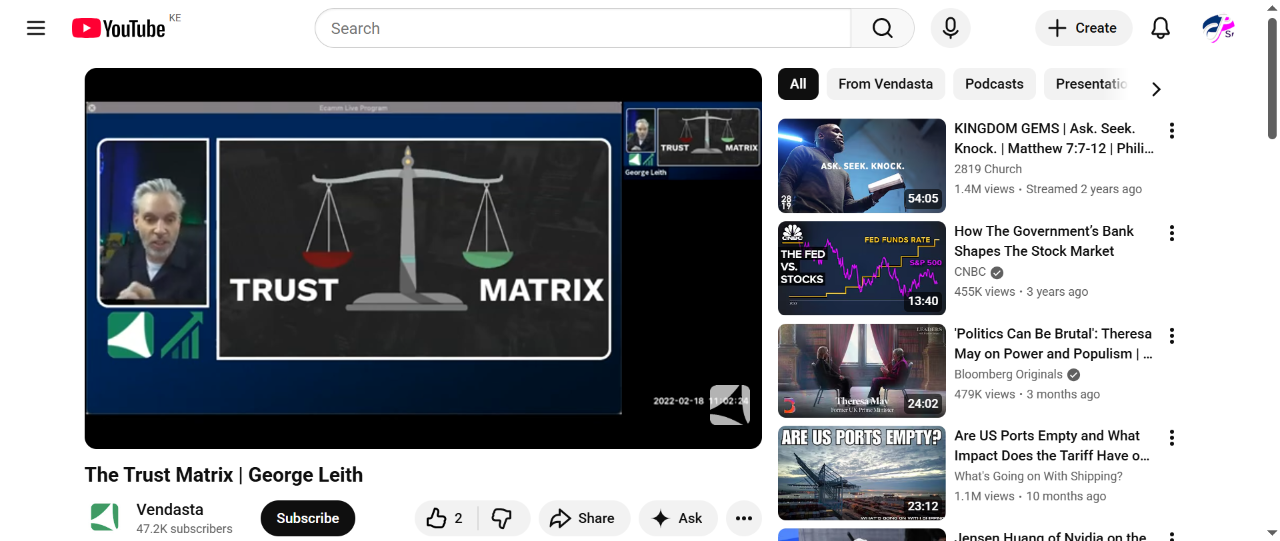Open the account profile avatar
The width and height of the screenshot is (1280, 541).
coord(1218,28)
